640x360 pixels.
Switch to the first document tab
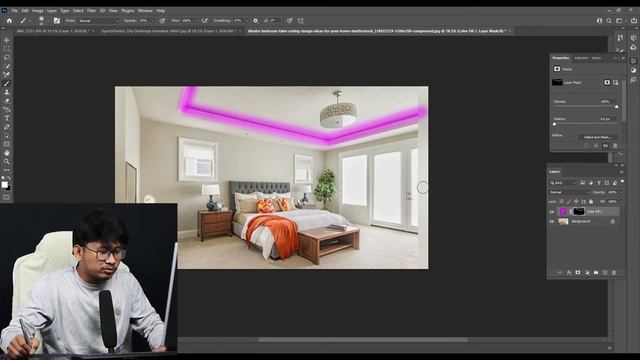point(53,31)
